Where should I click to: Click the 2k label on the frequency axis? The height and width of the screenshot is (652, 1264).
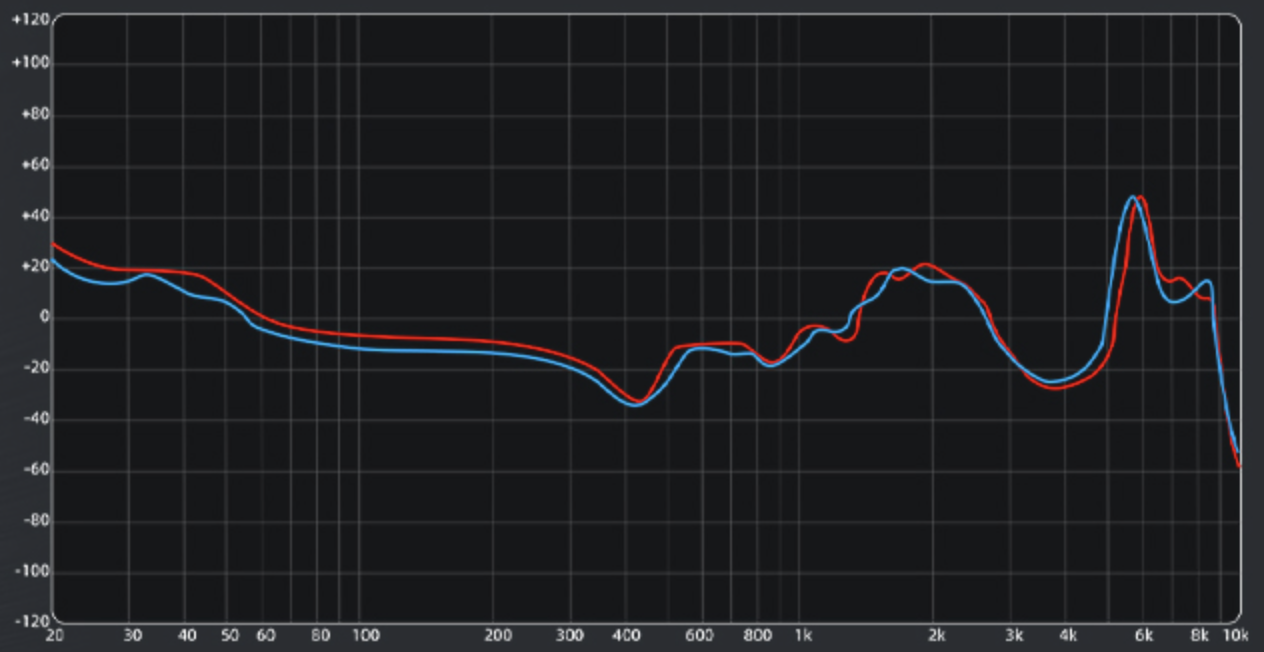point(937,635)
